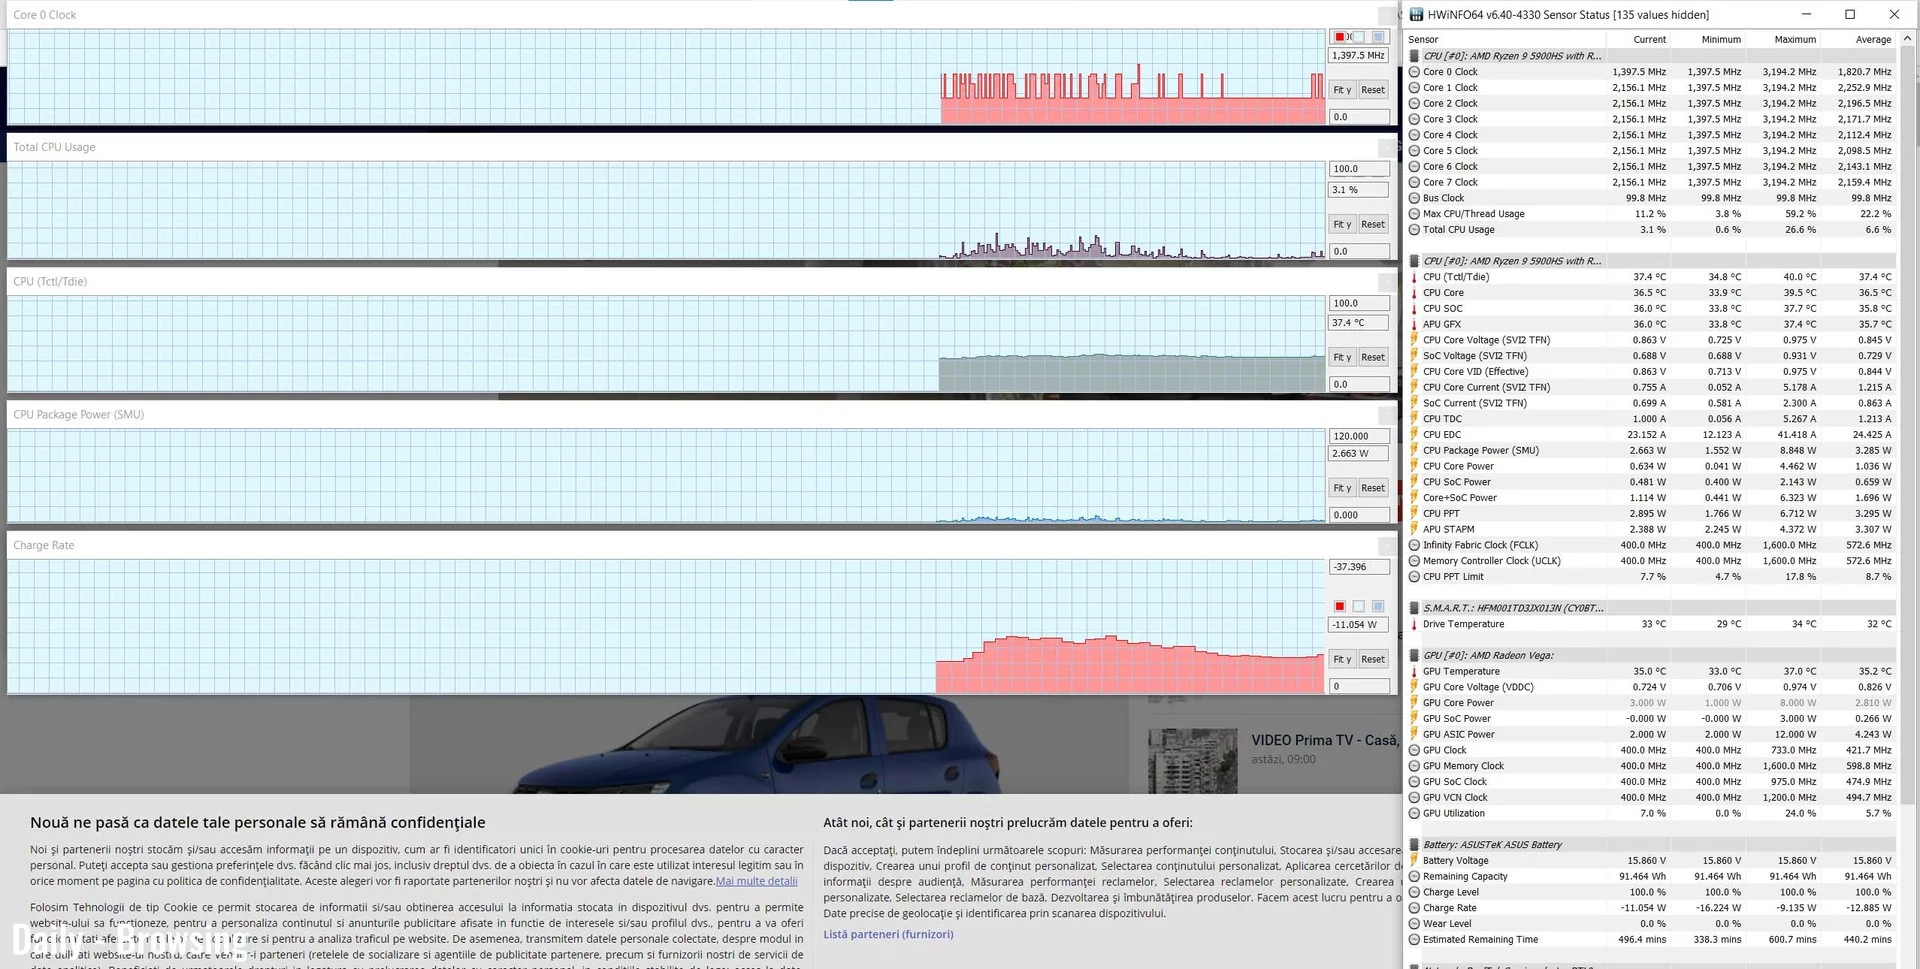Select the Max CPU/Thread Usage sensor row label

tap(1473, 214)
